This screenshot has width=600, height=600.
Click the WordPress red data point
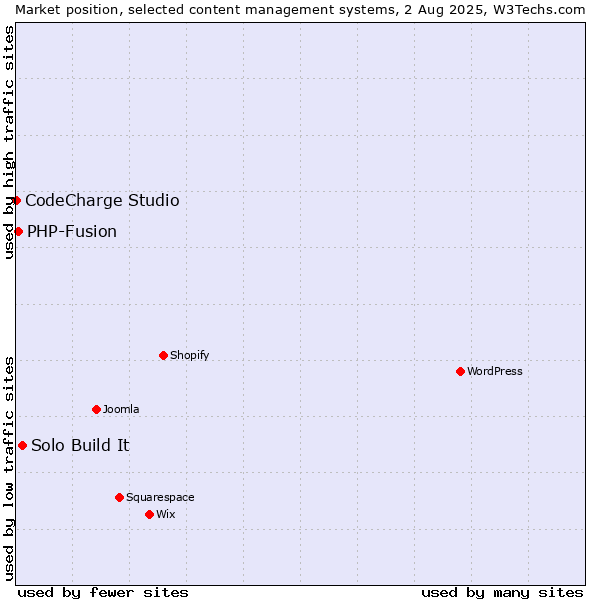point(460,372)
